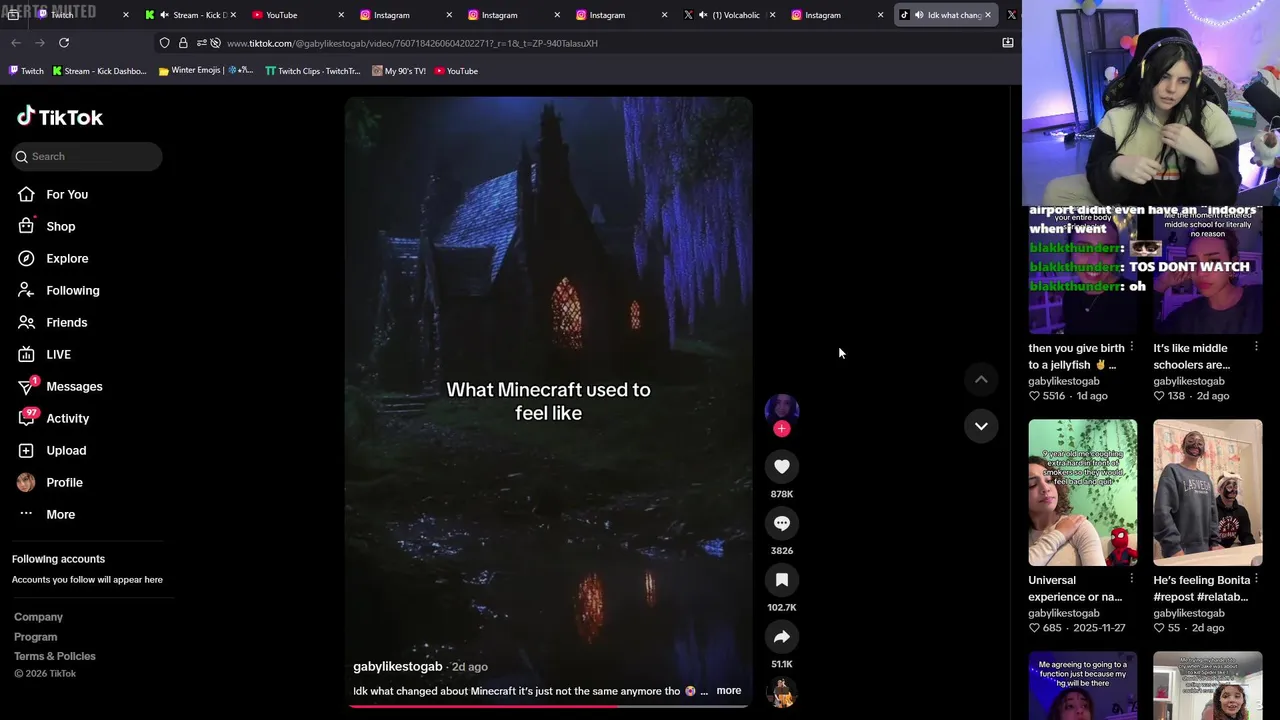The image size is (1280, 720).
Task: Open comments with speech bubble icon
Action: tap(782, 523)
